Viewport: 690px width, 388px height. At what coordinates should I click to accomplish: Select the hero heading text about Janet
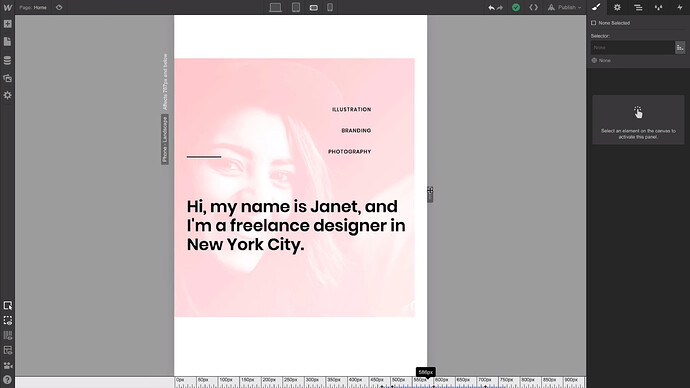[x=296, y=226]
